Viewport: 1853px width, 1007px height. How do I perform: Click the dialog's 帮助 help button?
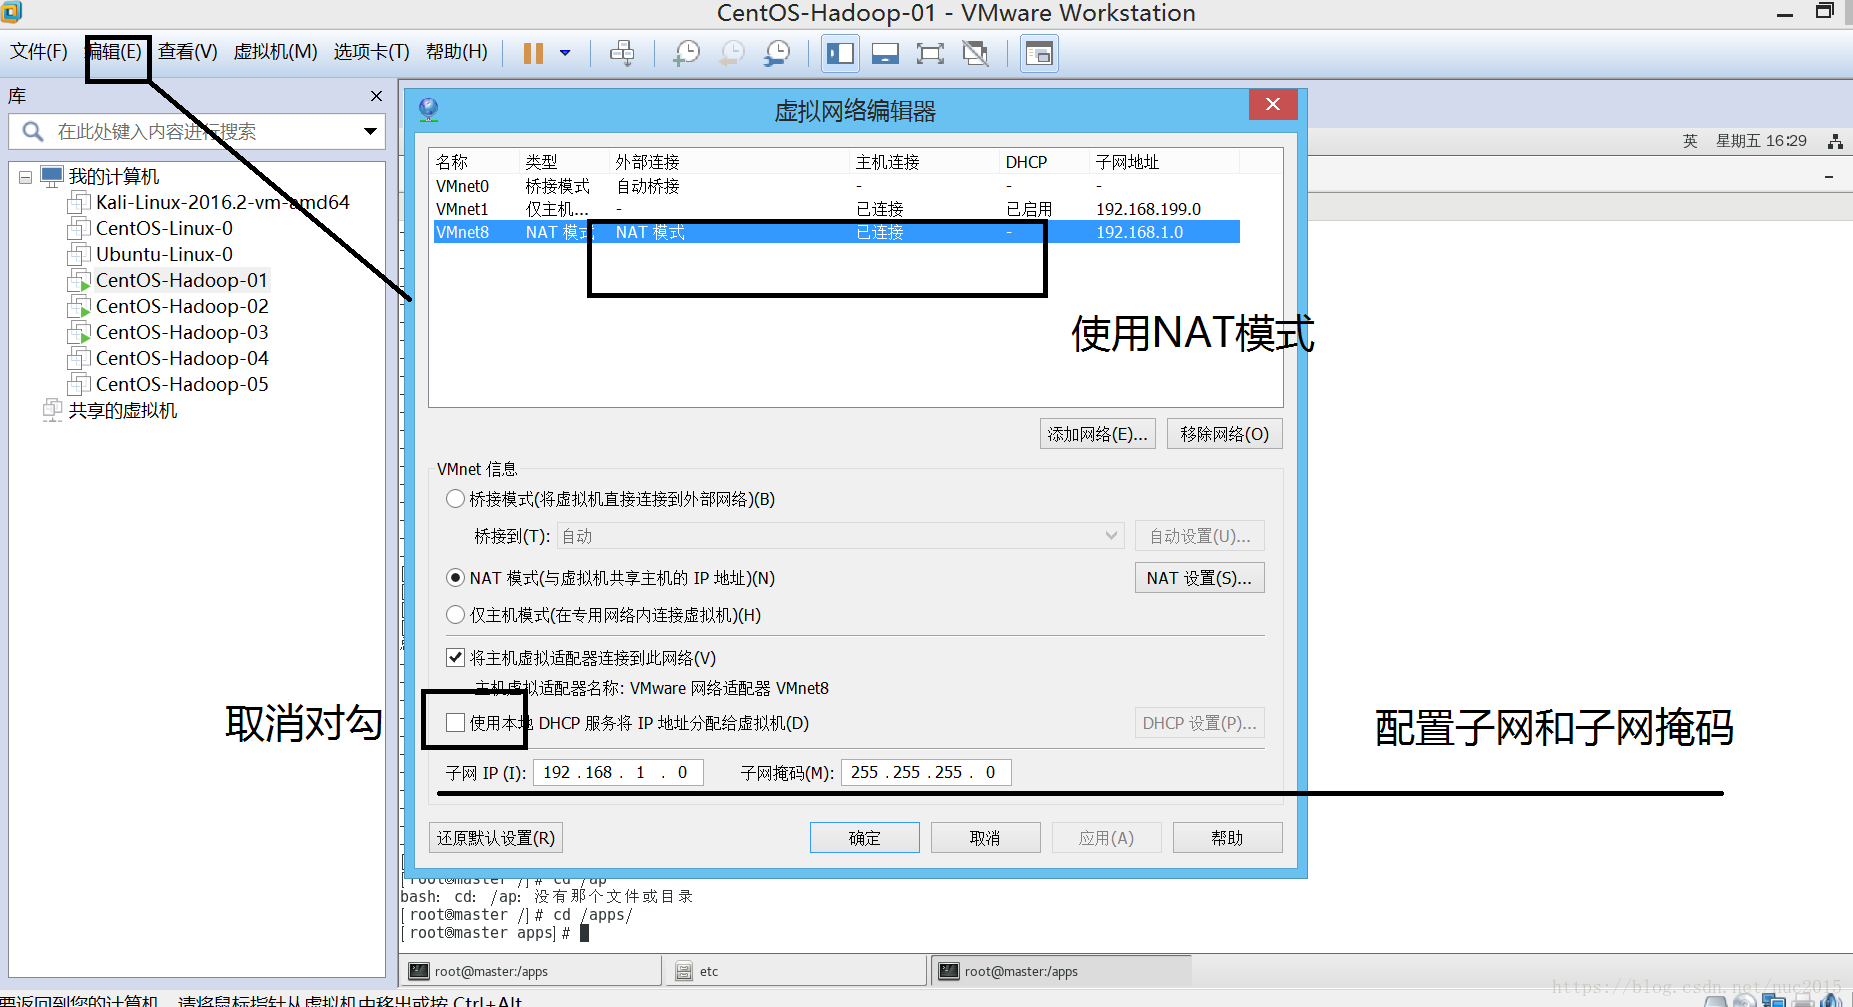tap(1227, 838)
